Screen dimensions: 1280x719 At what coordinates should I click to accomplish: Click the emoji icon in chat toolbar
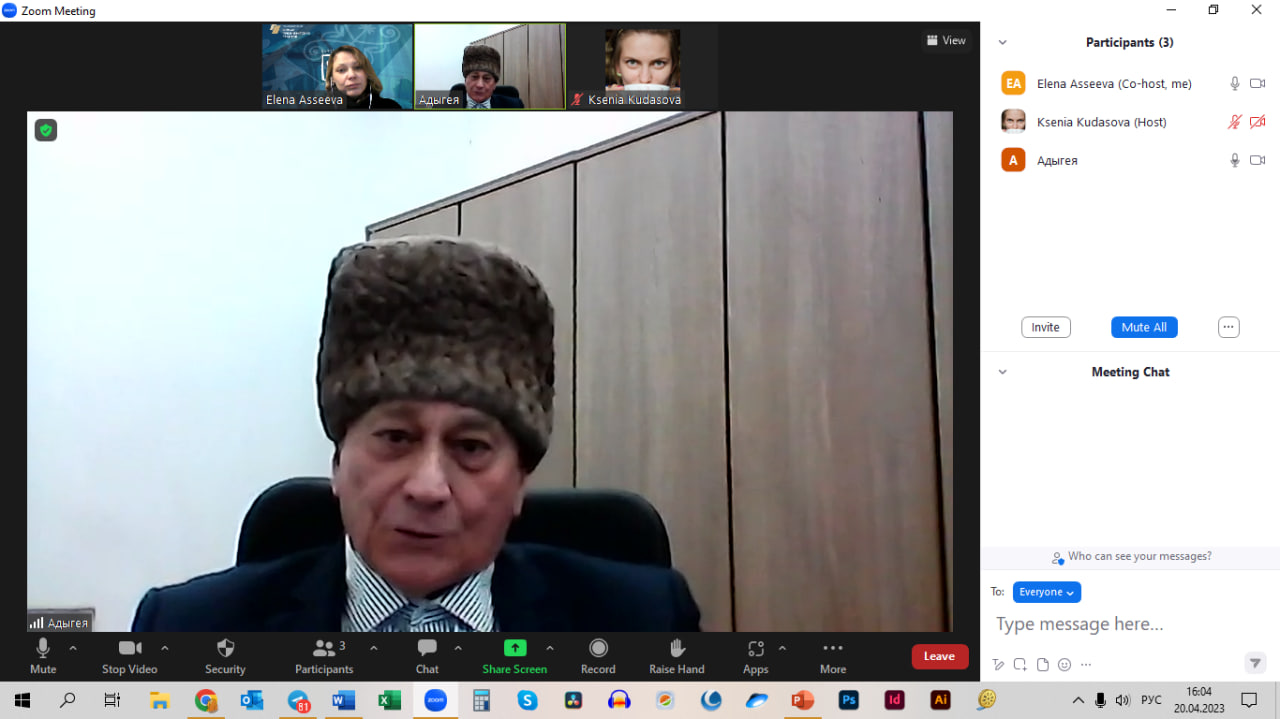[x=1064, y=664]
